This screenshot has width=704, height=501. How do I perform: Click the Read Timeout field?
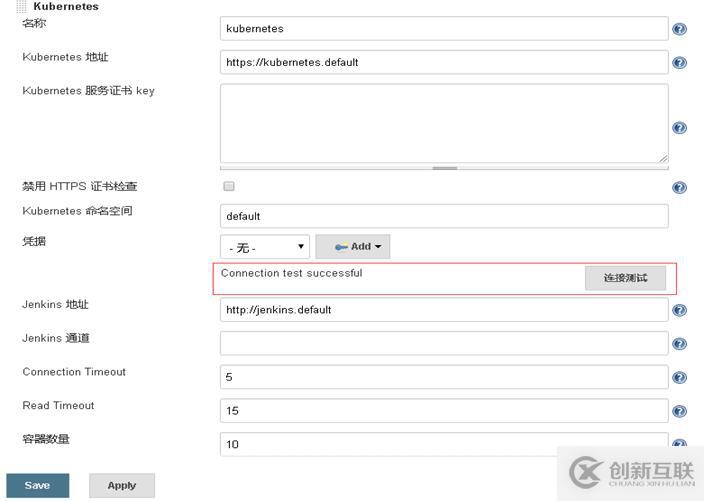(x=444, y=411)
